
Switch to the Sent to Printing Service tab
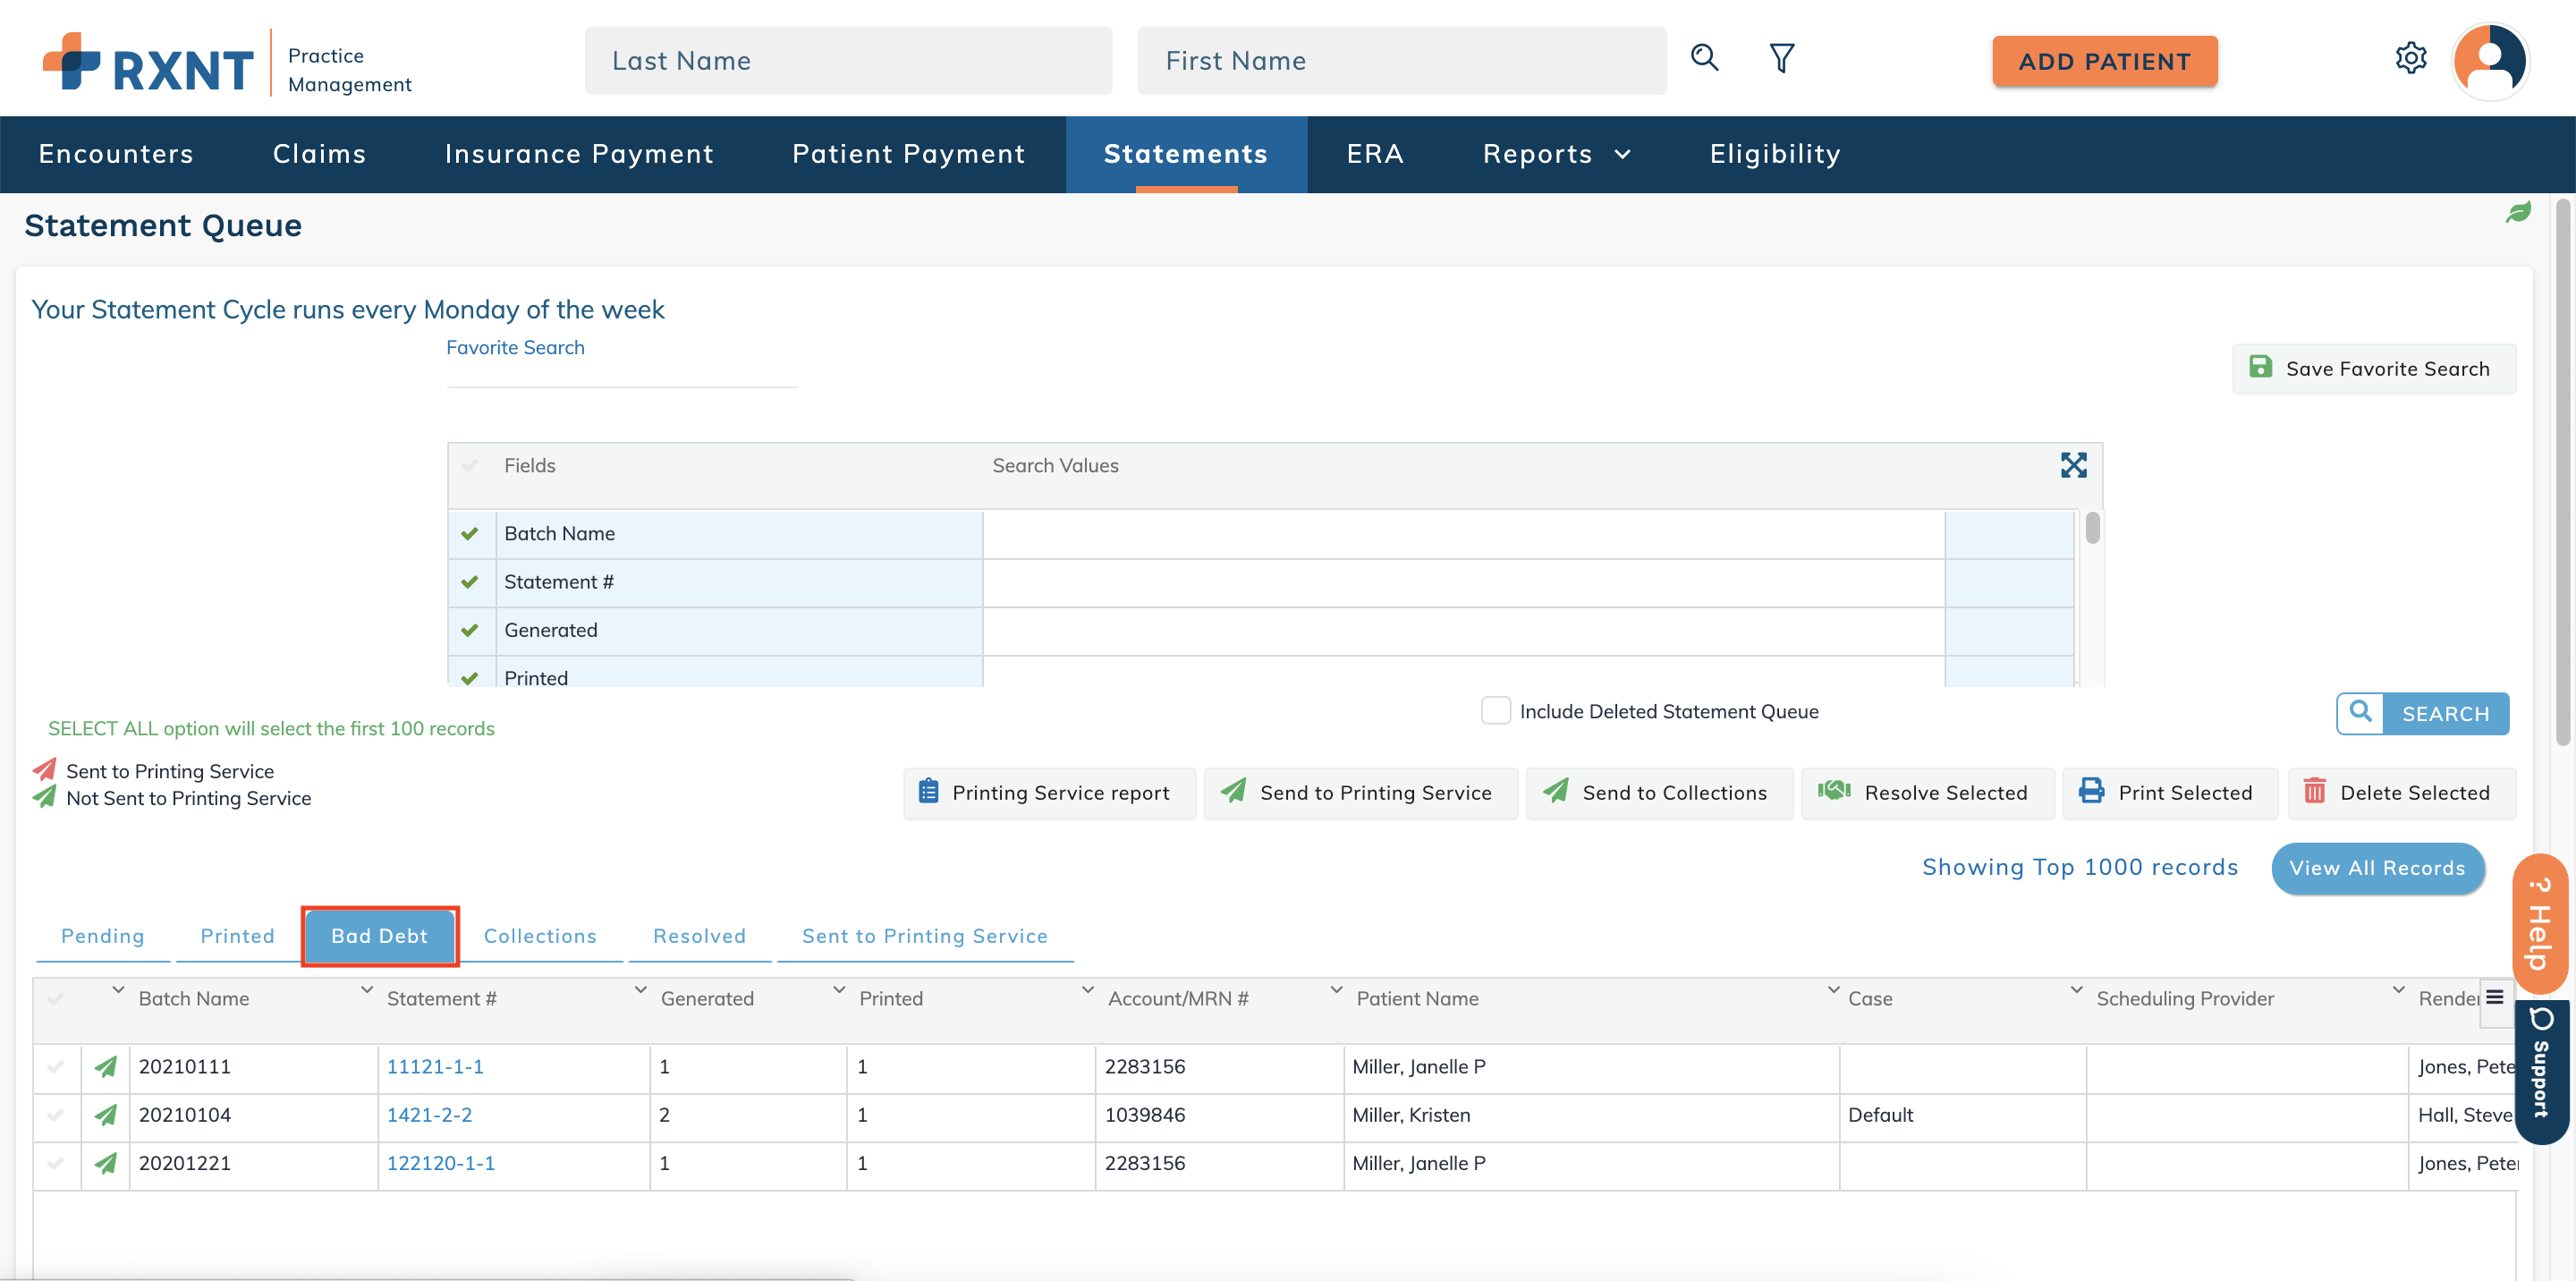pyautogui.click(x=924, y=936)
